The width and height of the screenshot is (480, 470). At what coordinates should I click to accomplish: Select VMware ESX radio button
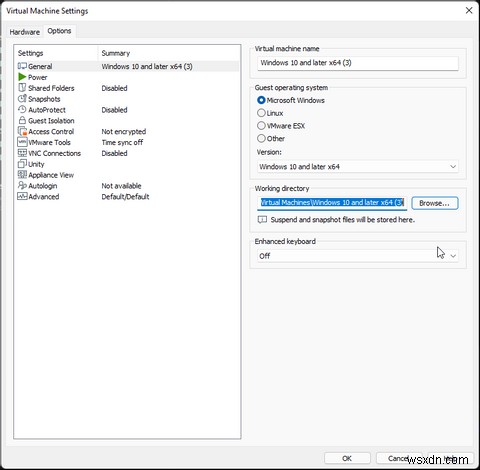pyautogui.click(x=261, y=126)
